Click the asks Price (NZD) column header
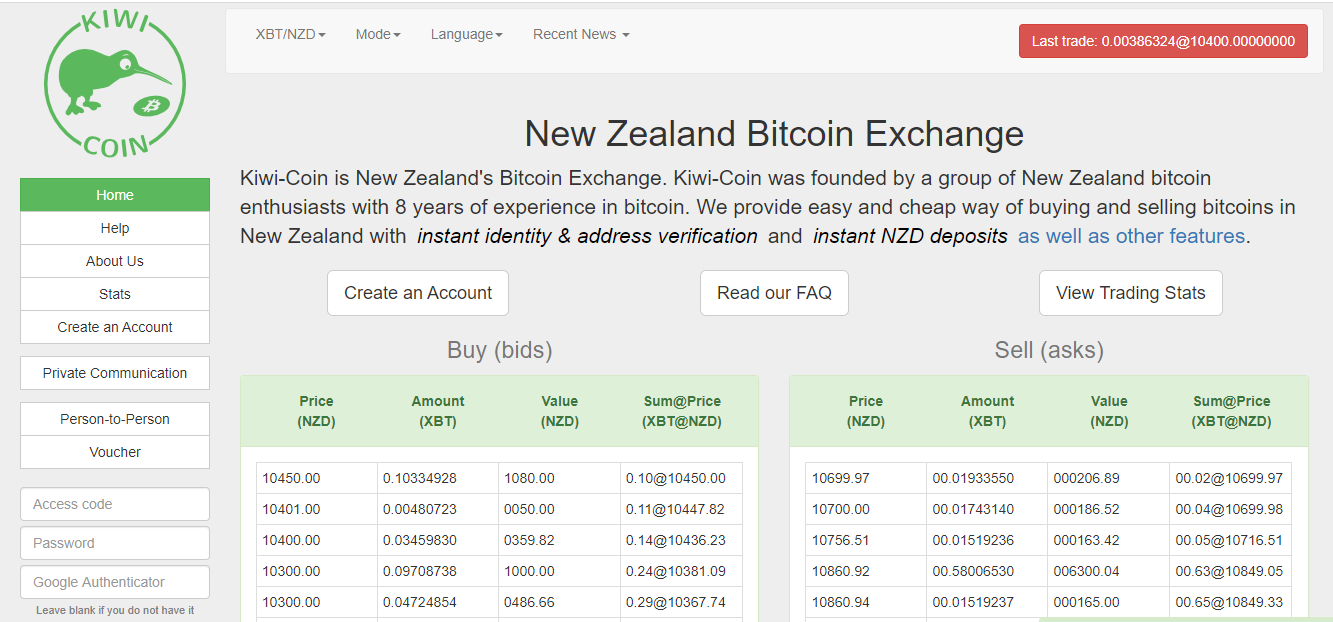Screen dimensions: 1333x622 point(866,411)
